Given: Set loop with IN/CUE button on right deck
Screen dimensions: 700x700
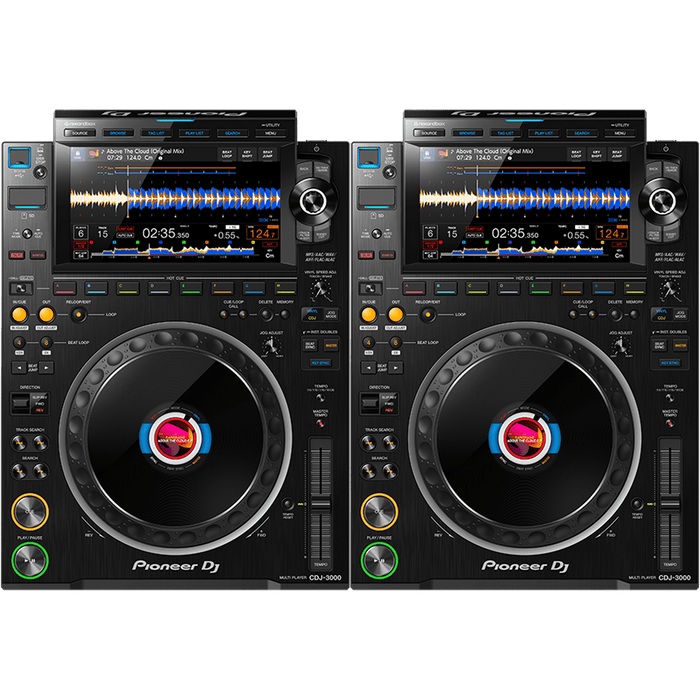Looking at the screenshot, I should pos(369,315).
